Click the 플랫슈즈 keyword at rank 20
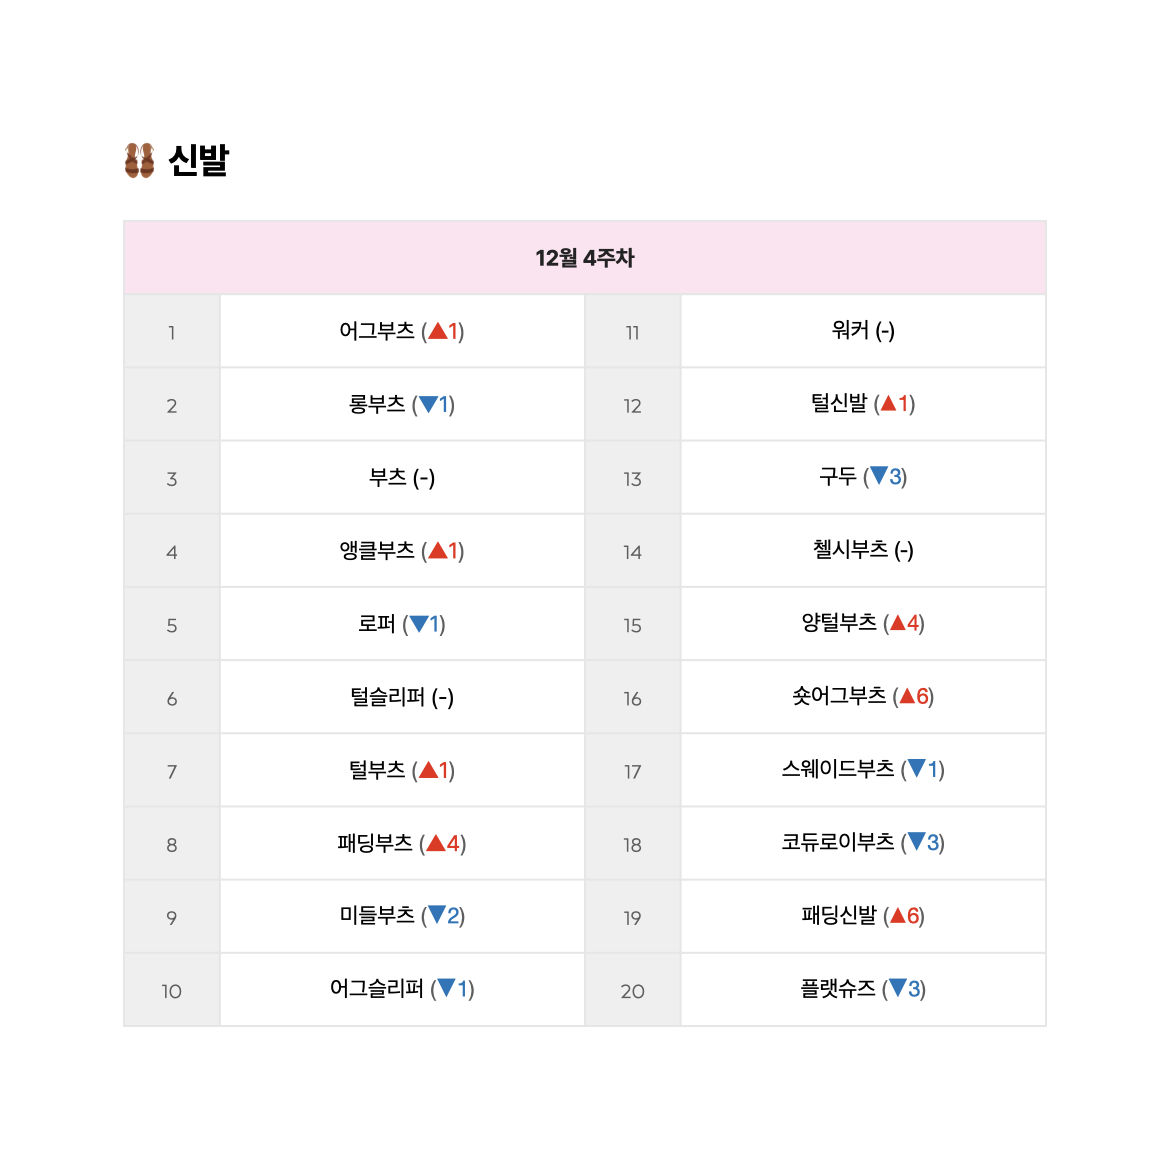The image size is (1170, 1170). tap(838, 989)
